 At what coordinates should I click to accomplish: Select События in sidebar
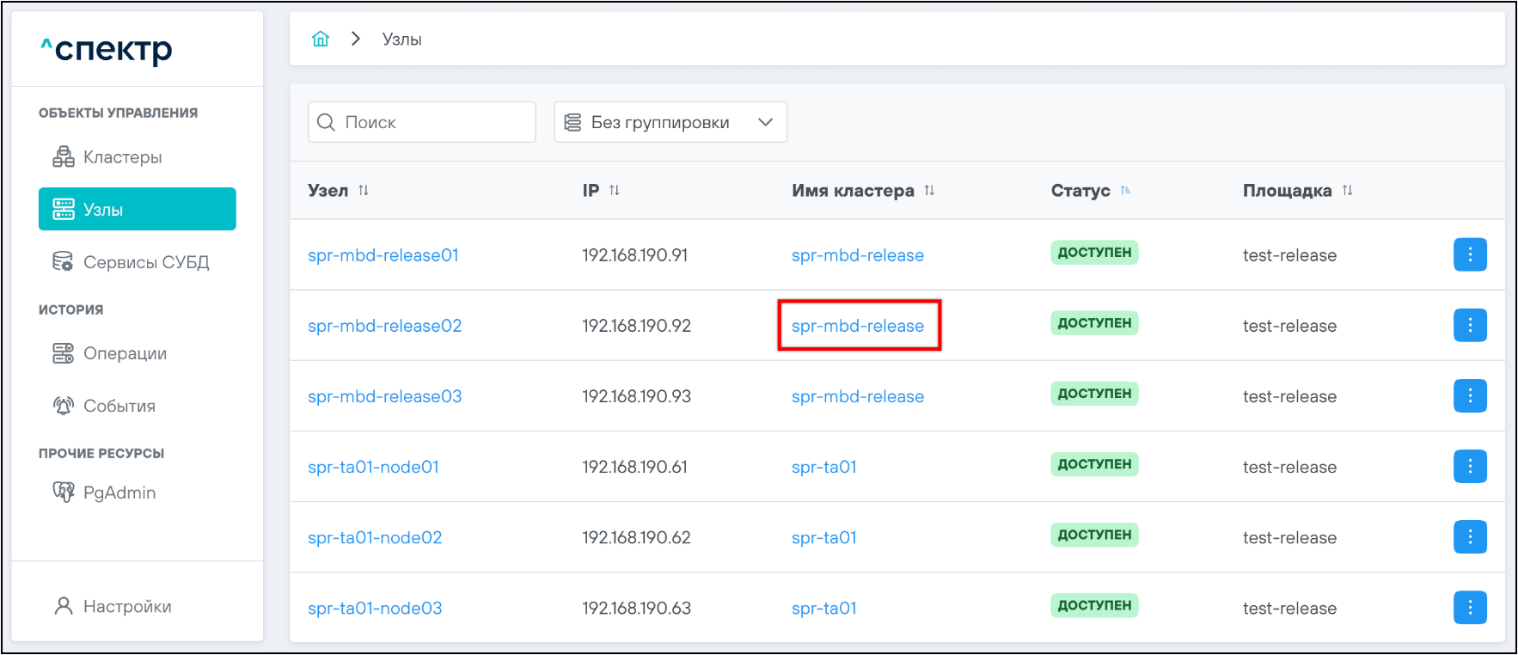[119, 406]
